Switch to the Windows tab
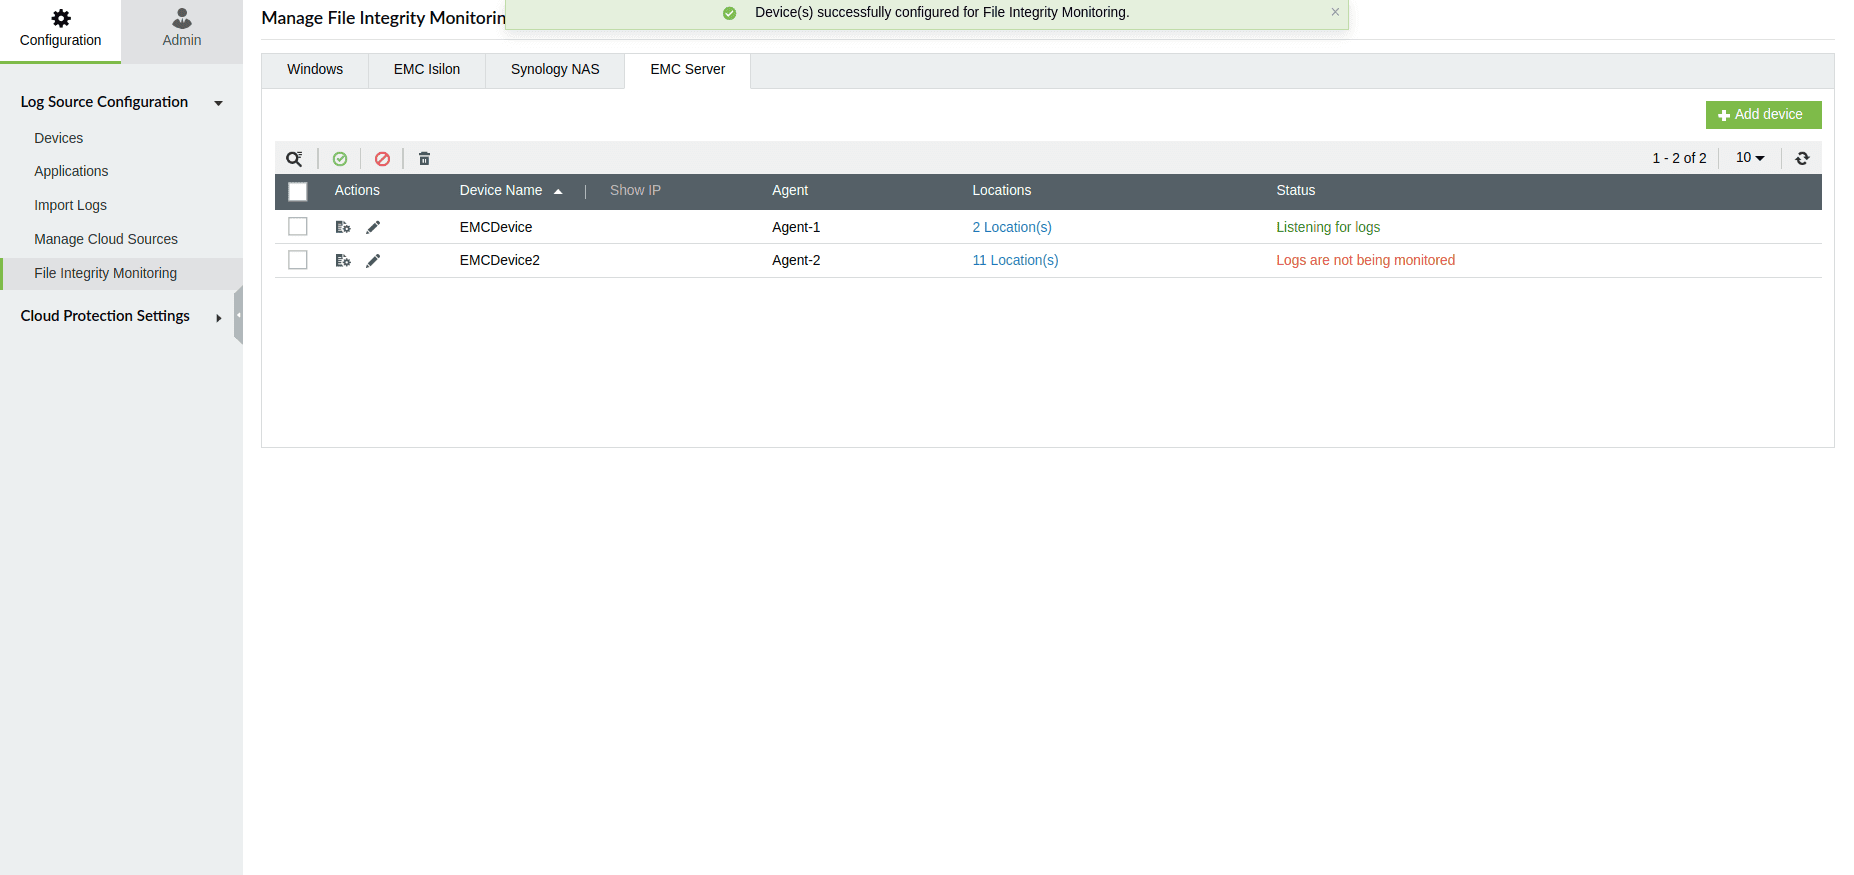This screenshot has width=1854, height=875. click(315, 70)
